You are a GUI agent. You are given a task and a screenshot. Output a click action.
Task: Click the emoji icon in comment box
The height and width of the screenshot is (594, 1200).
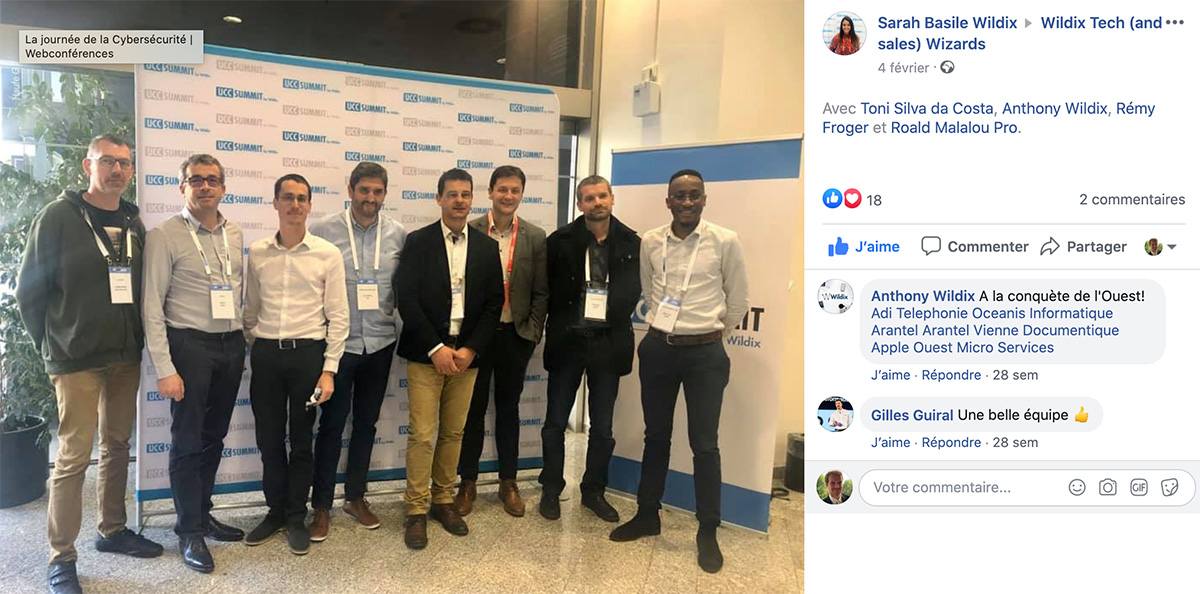coord(1077,488)
